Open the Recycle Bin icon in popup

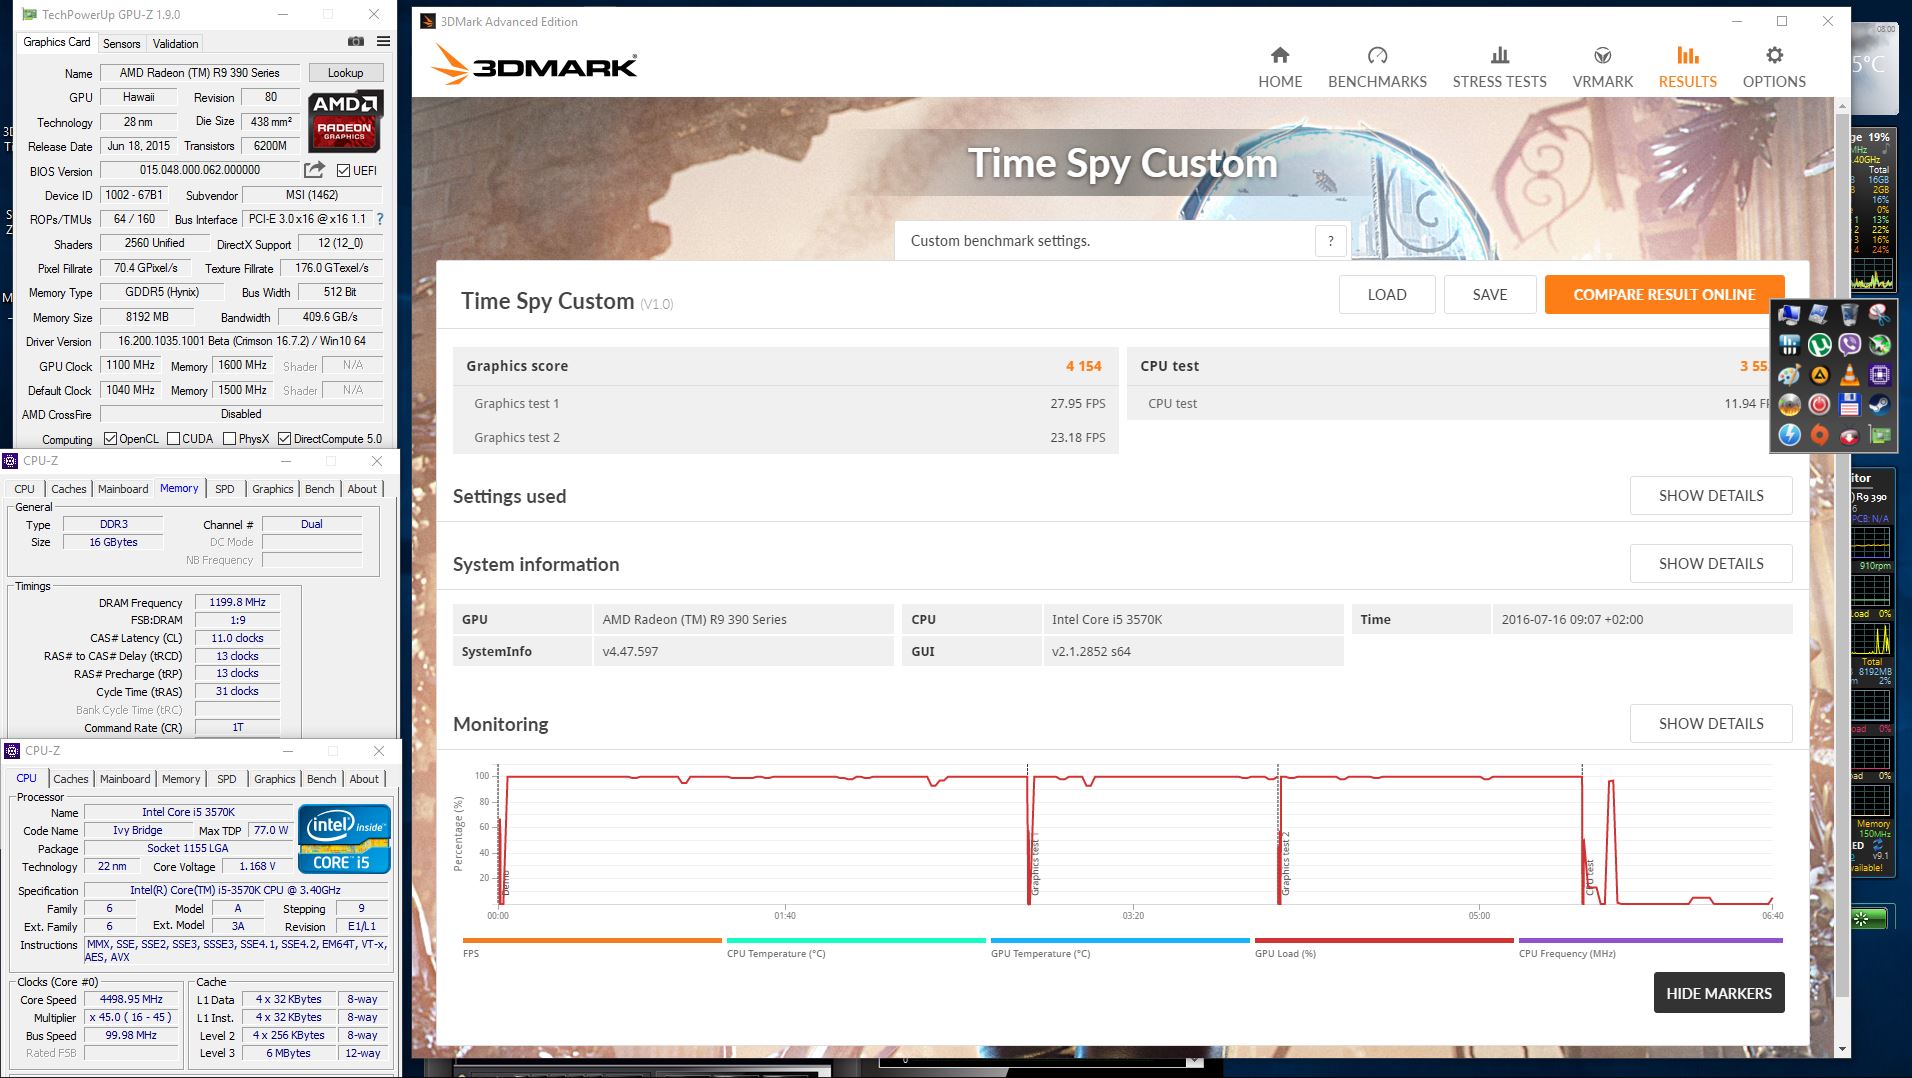(x=1849, y=315)
